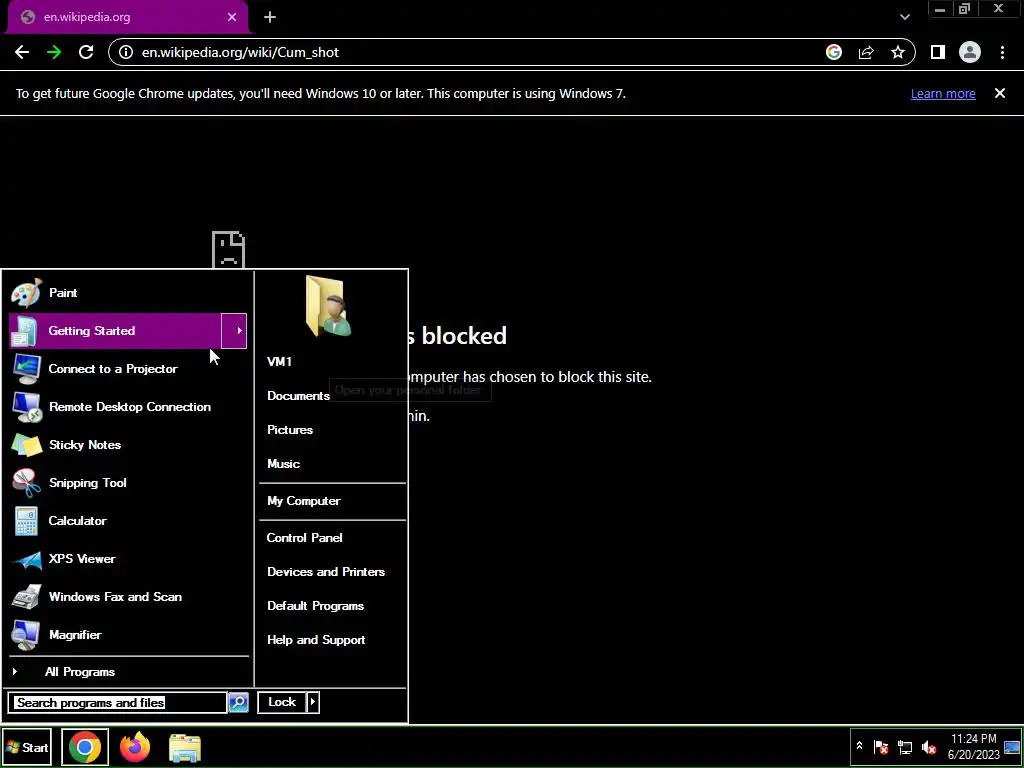Viewport: 1024px width, 768px height.
Task: Go back in Chrome
Action: [x=22, y=53]
